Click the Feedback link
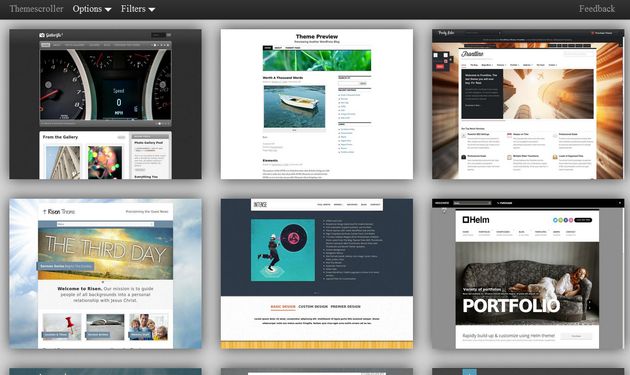This screenshot has width=630, height=375. pyautogui.click(x=597, y=9)
